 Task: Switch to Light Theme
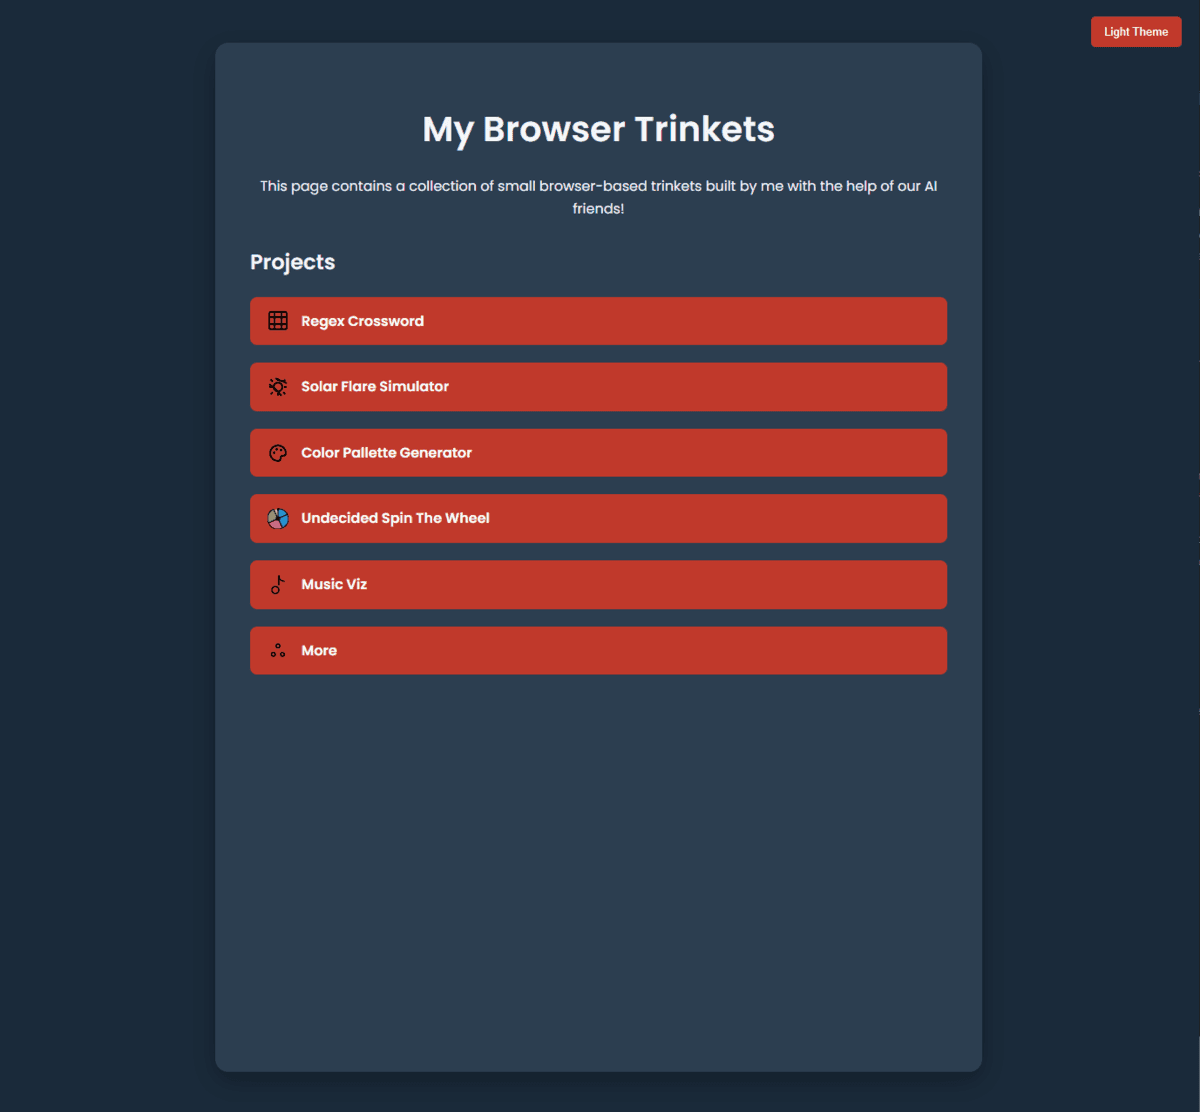(x=1135, y=32)
